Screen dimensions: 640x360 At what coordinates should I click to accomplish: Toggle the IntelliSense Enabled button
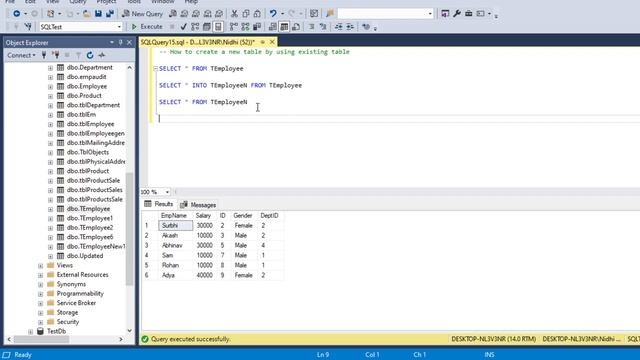(x=218, y=27)
